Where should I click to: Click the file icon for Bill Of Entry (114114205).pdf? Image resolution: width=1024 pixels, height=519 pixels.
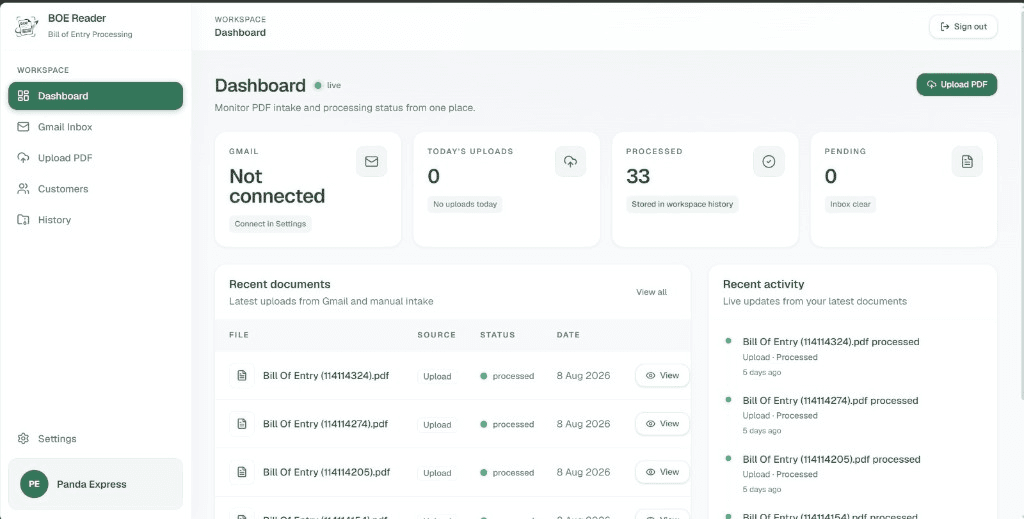click(242, 472)
